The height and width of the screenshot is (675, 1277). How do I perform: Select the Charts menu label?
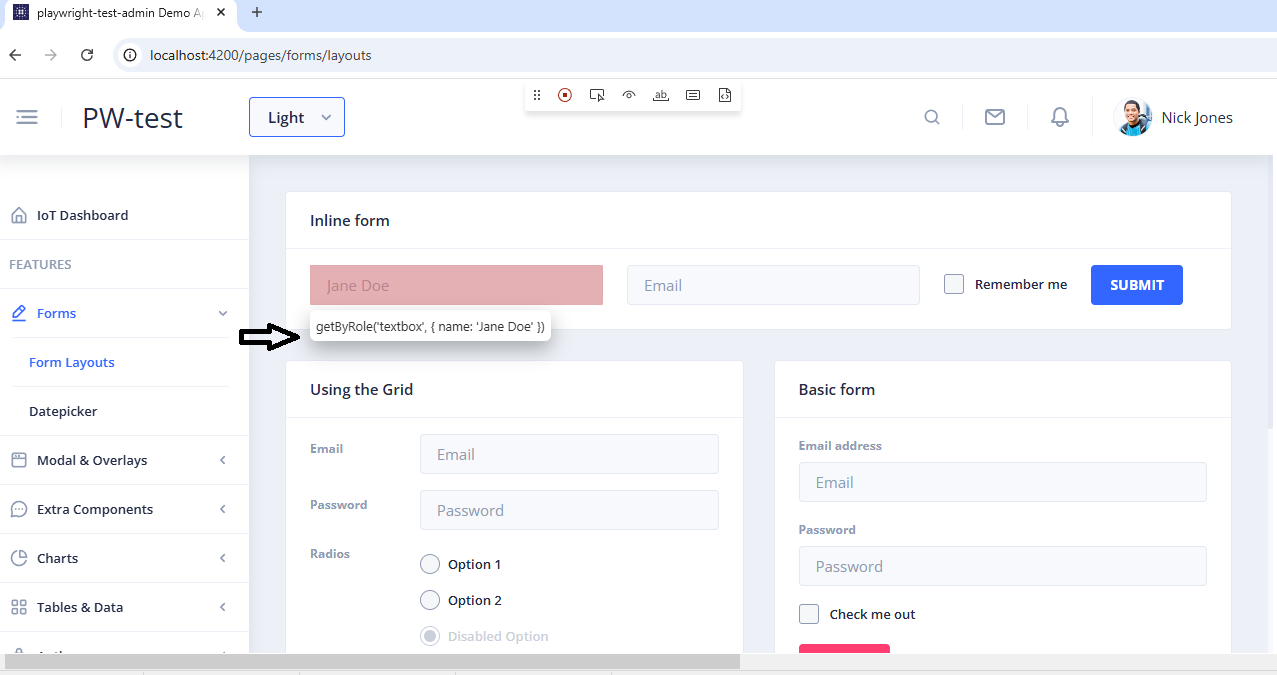[x=57, y=558]
